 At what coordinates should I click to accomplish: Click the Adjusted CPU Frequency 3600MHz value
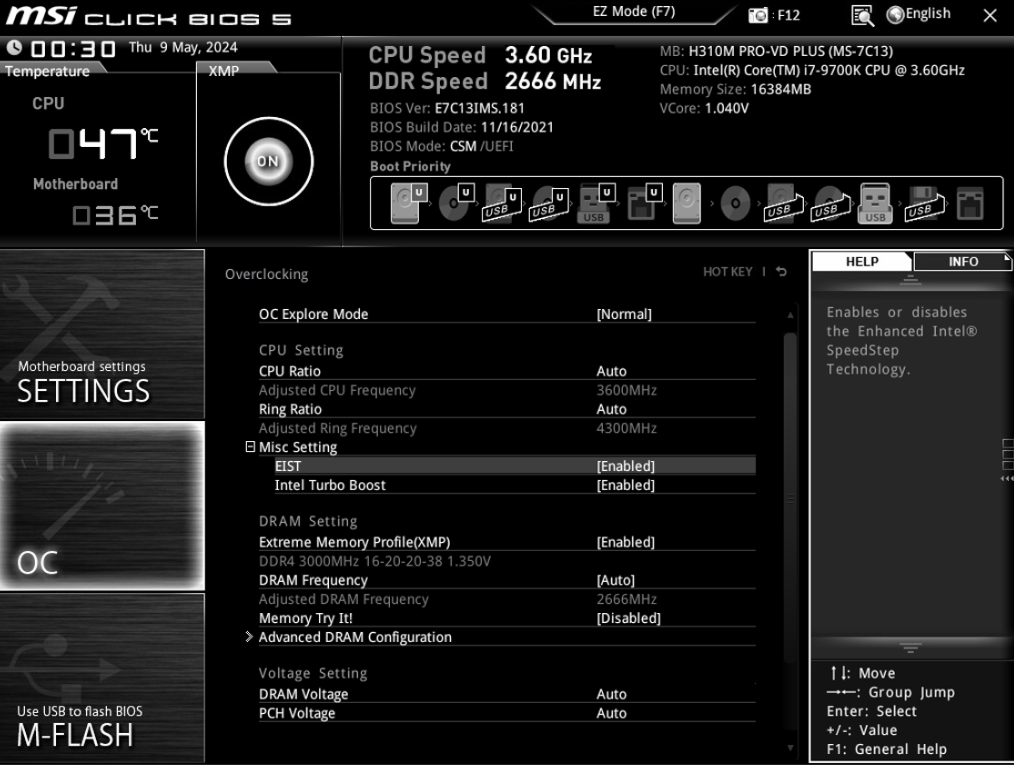(627, 391)
